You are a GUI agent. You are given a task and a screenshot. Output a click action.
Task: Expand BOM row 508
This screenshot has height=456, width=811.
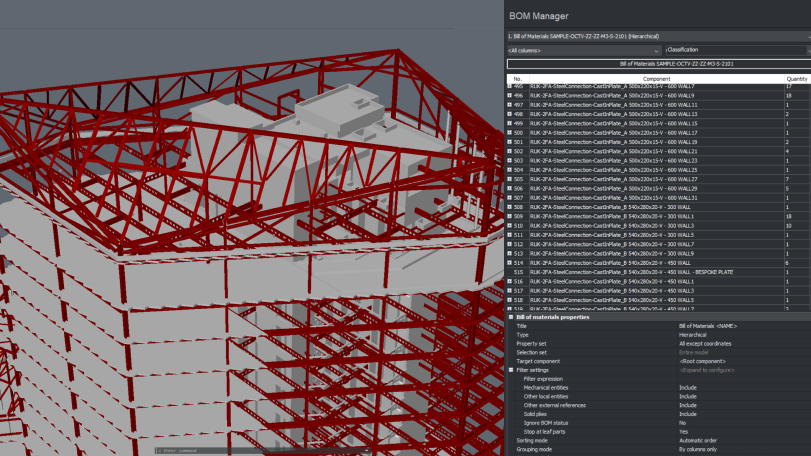pyautogui.click(x=509, y=207)
